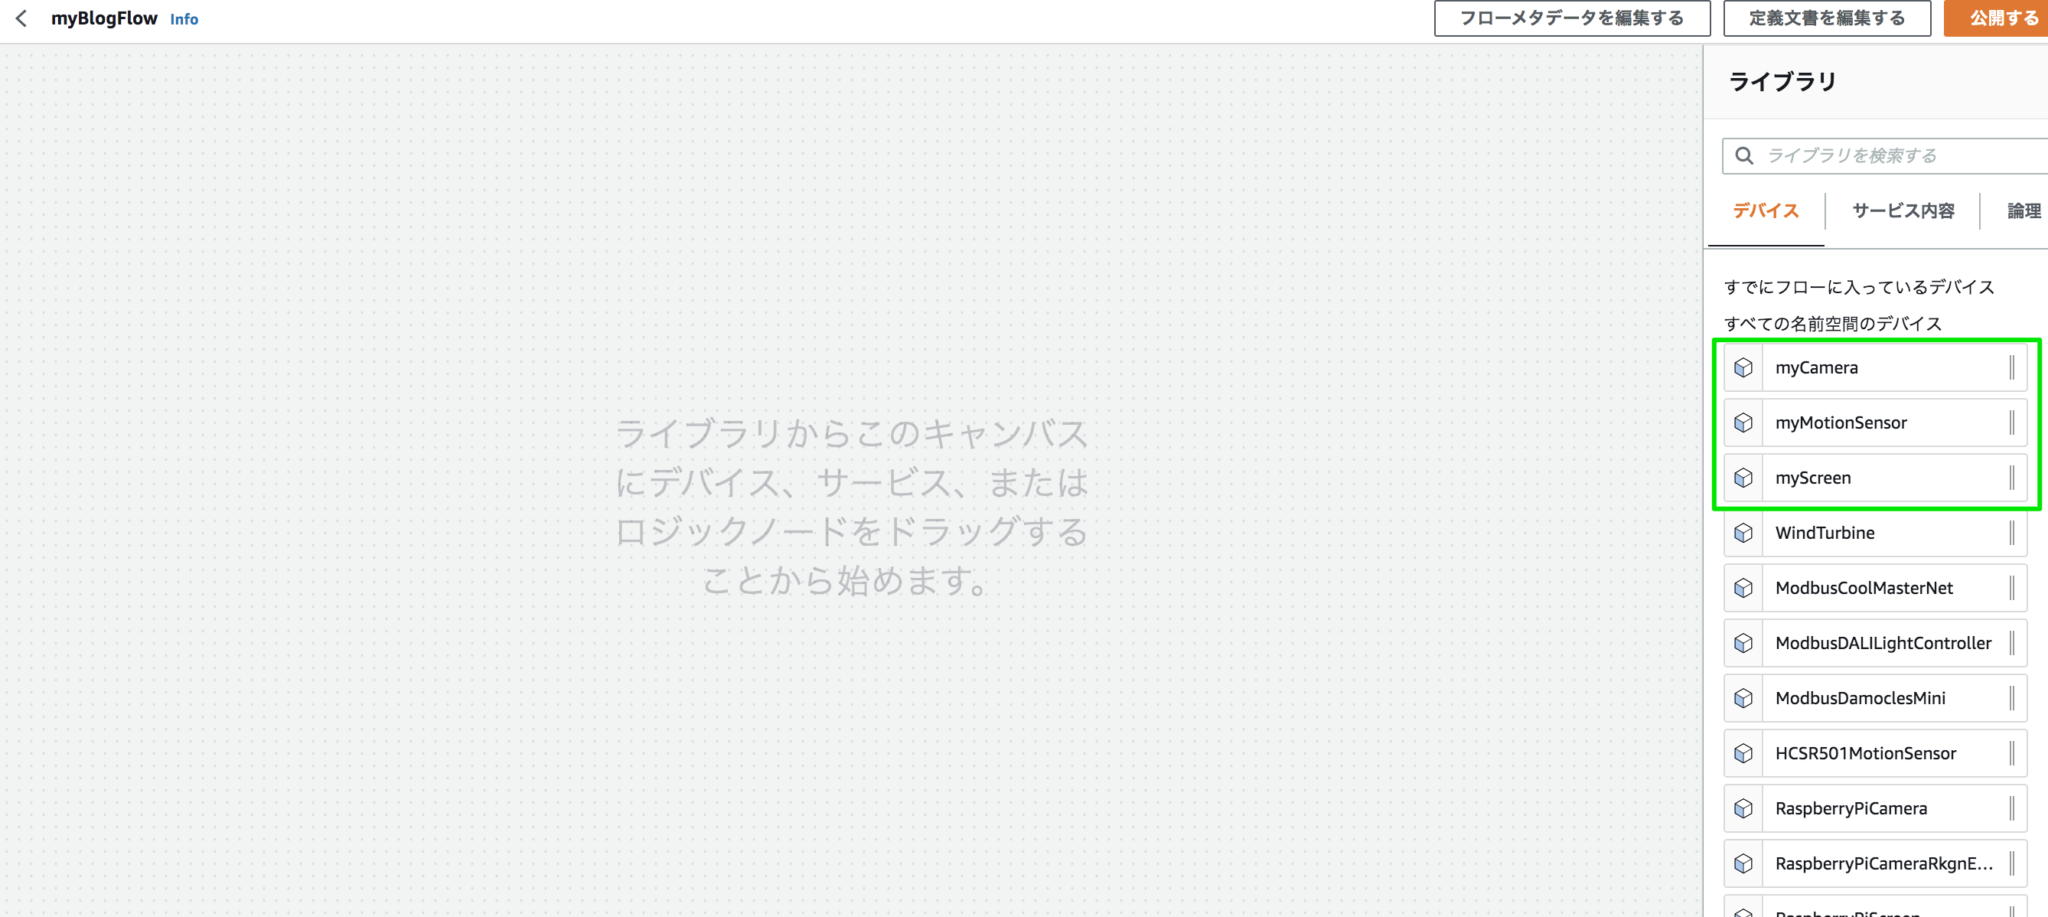This screenshot has height=917, width=2048.
Task: Open the Info link beside myBlogFlow
Action: [x=184, y=19]
